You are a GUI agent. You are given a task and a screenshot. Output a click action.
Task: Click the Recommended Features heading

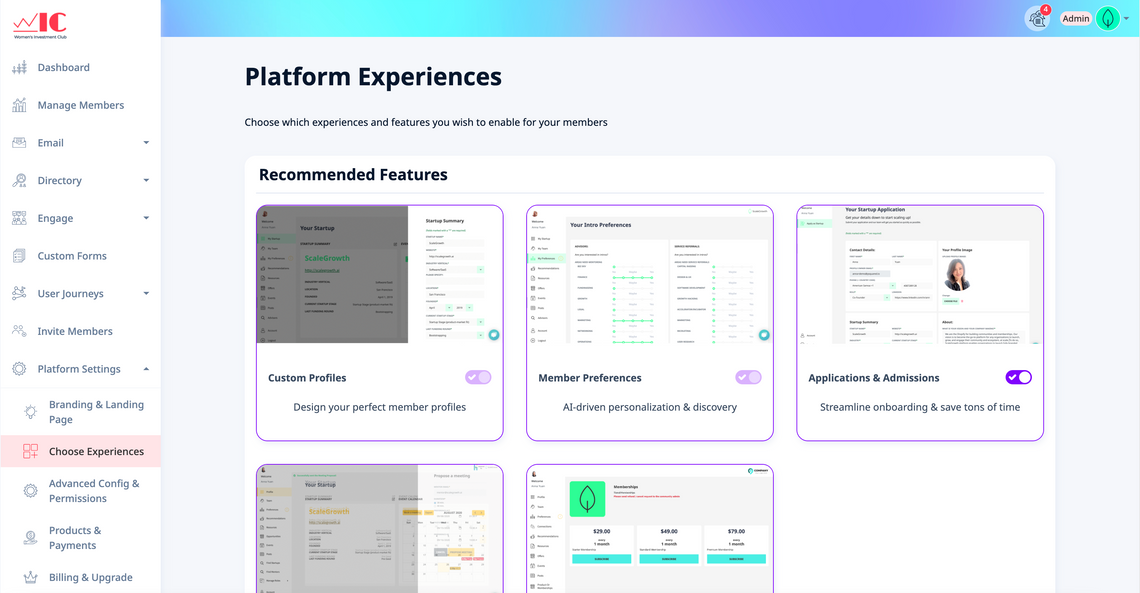353,174
